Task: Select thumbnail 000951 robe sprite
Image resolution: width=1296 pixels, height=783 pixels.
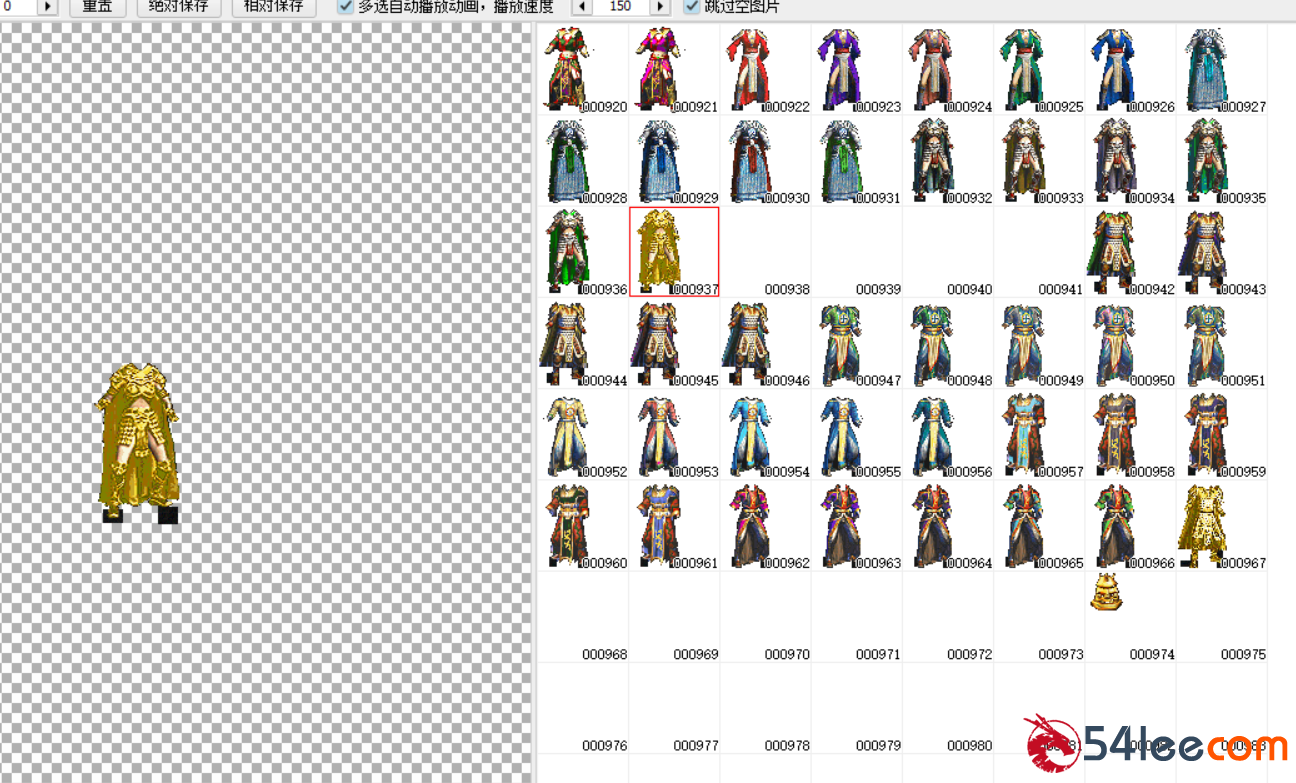Action: pos(1221,343)
